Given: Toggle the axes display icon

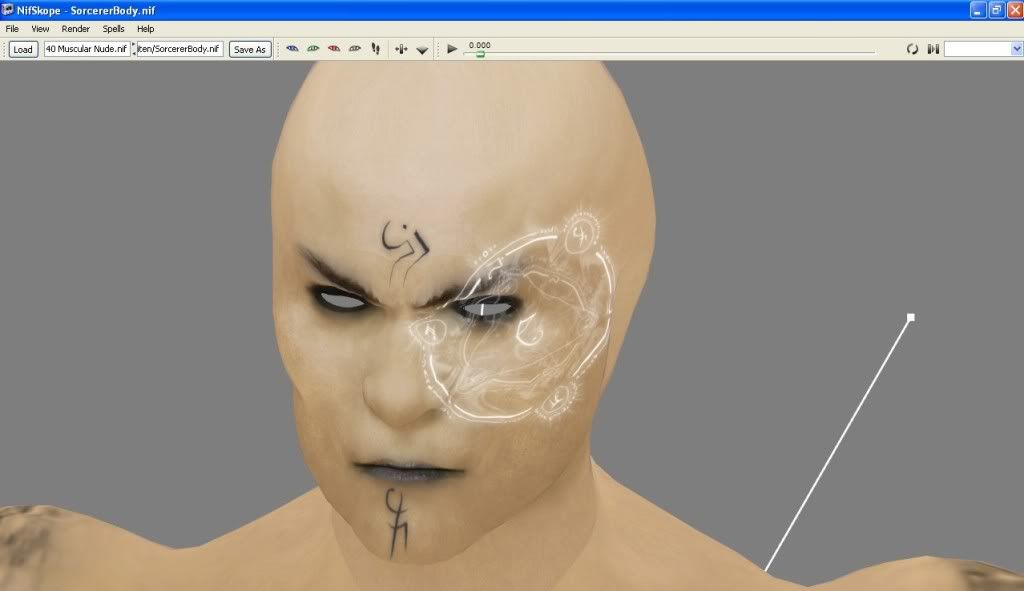Looking at the screenshot, I should (402, 48).
